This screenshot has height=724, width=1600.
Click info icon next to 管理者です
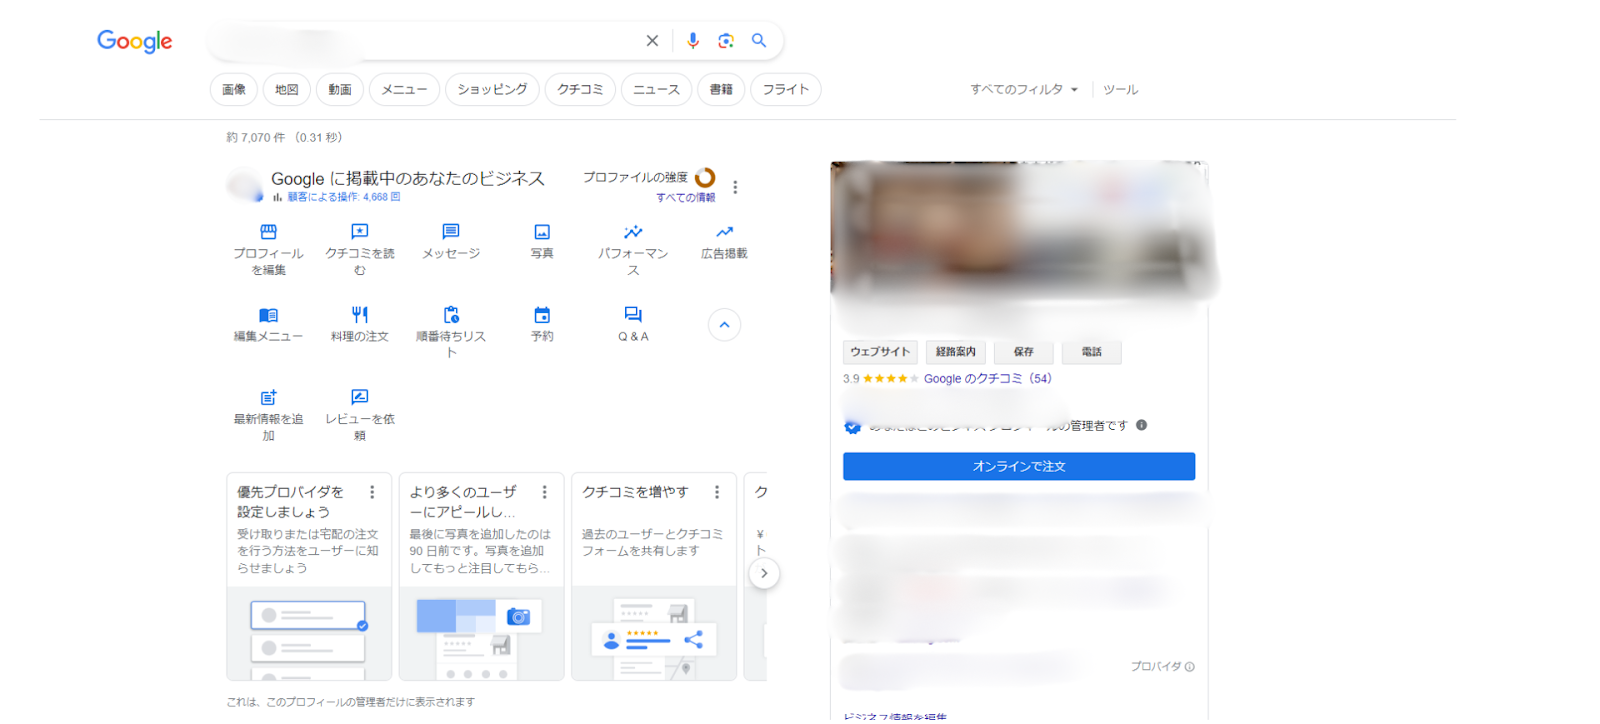coord(1141,425)
